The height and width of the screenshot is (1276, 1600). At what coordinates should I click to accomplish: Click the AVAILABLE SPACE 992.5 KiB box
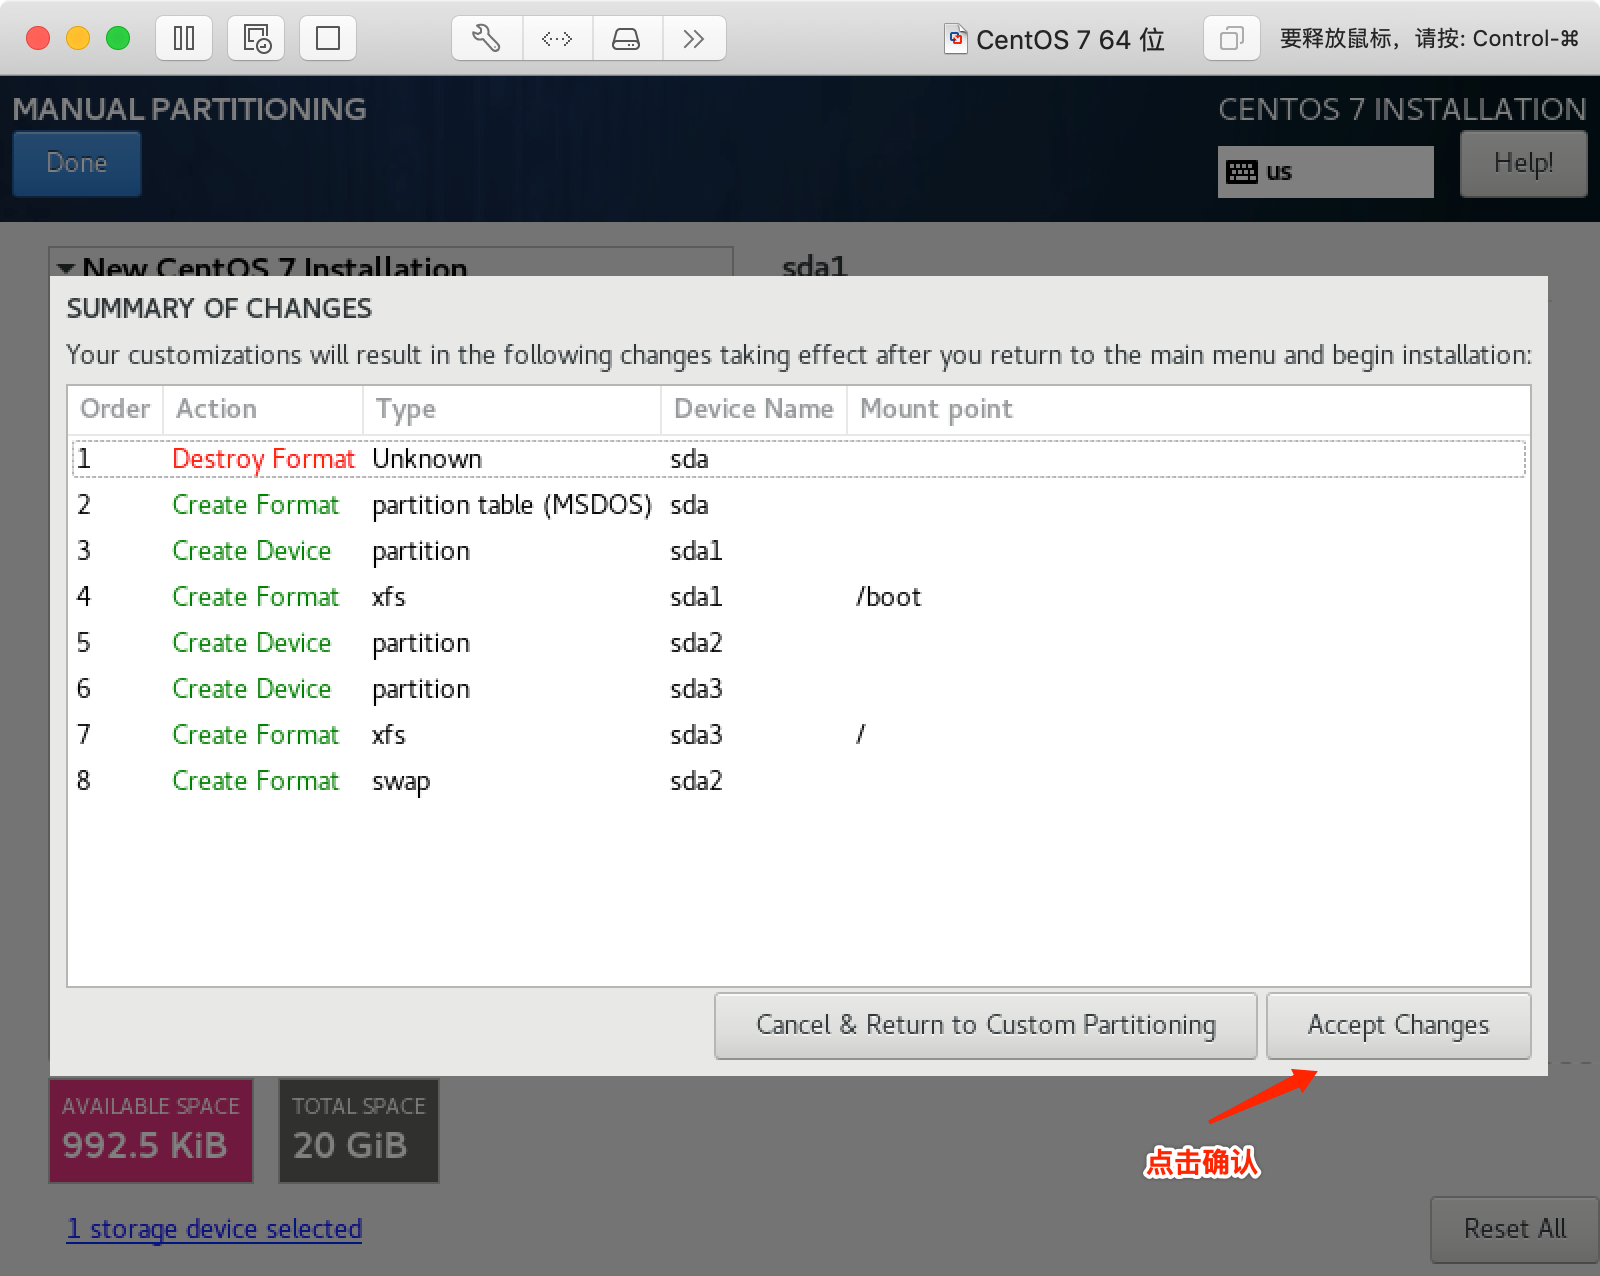coord(151,1130)
